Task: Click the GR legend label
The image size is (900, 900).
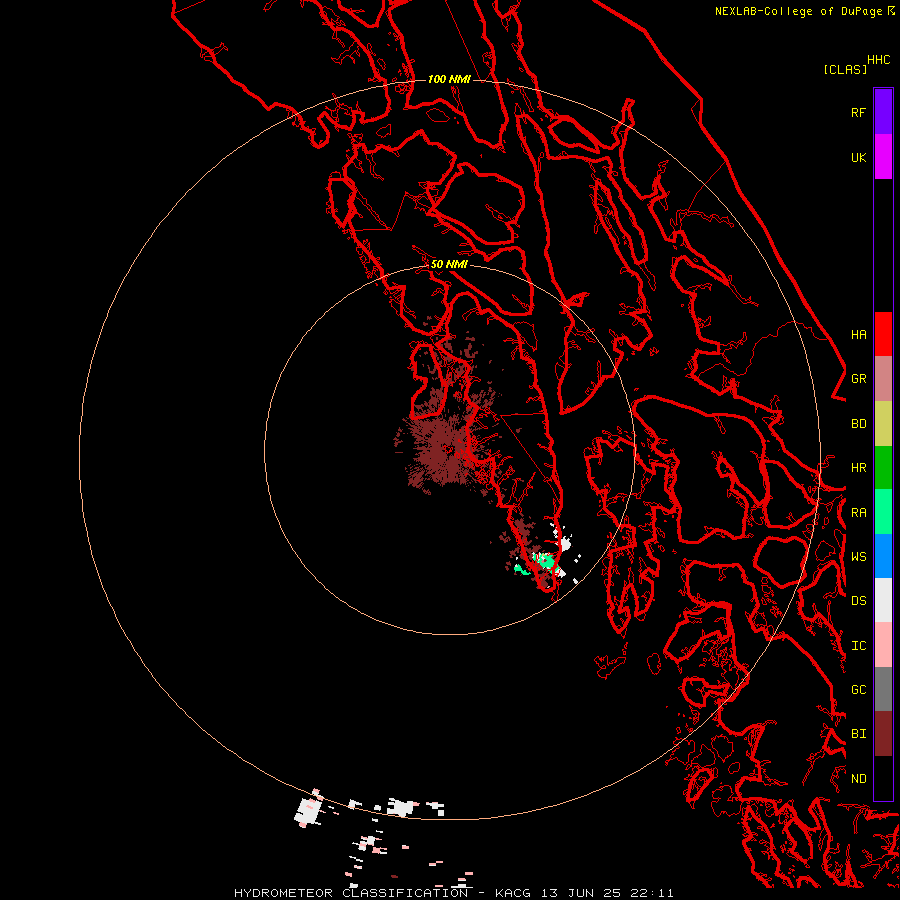Action: click(x=858, y=379)
